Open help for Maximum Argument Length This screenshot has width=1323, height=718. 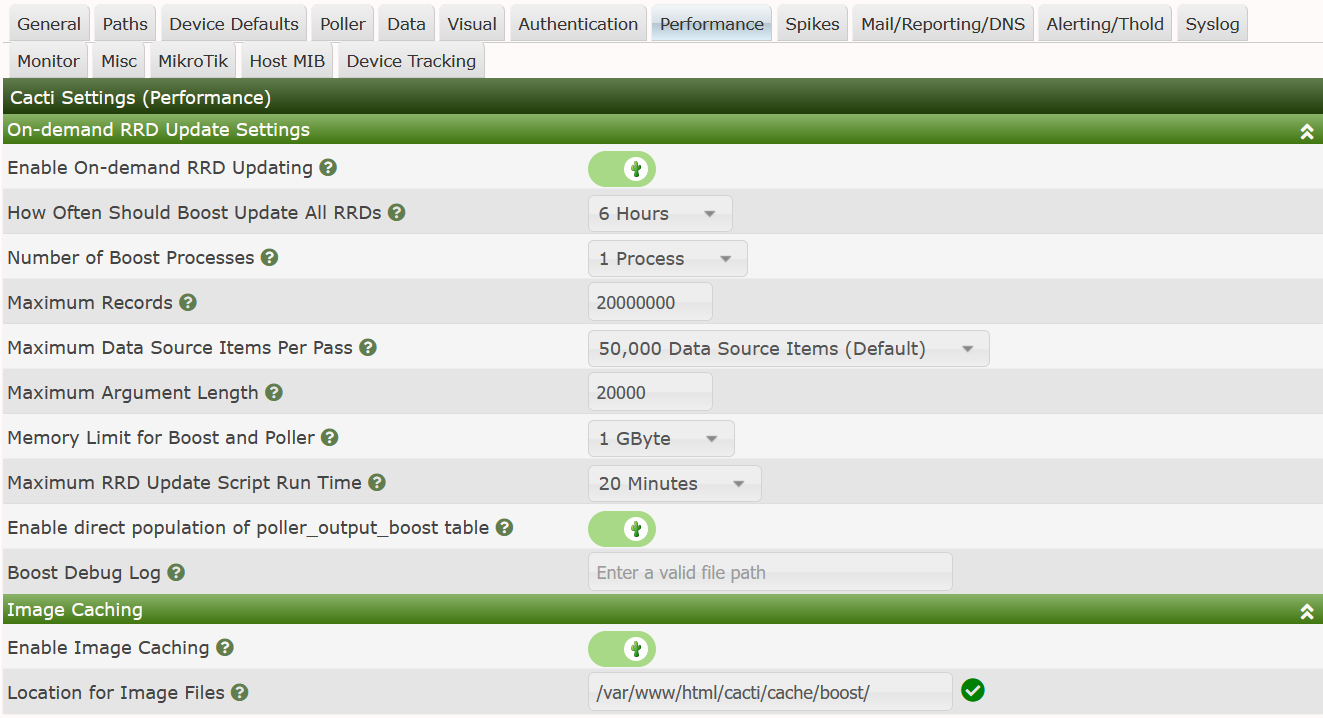pyautogui.click(x=273, y=393)
